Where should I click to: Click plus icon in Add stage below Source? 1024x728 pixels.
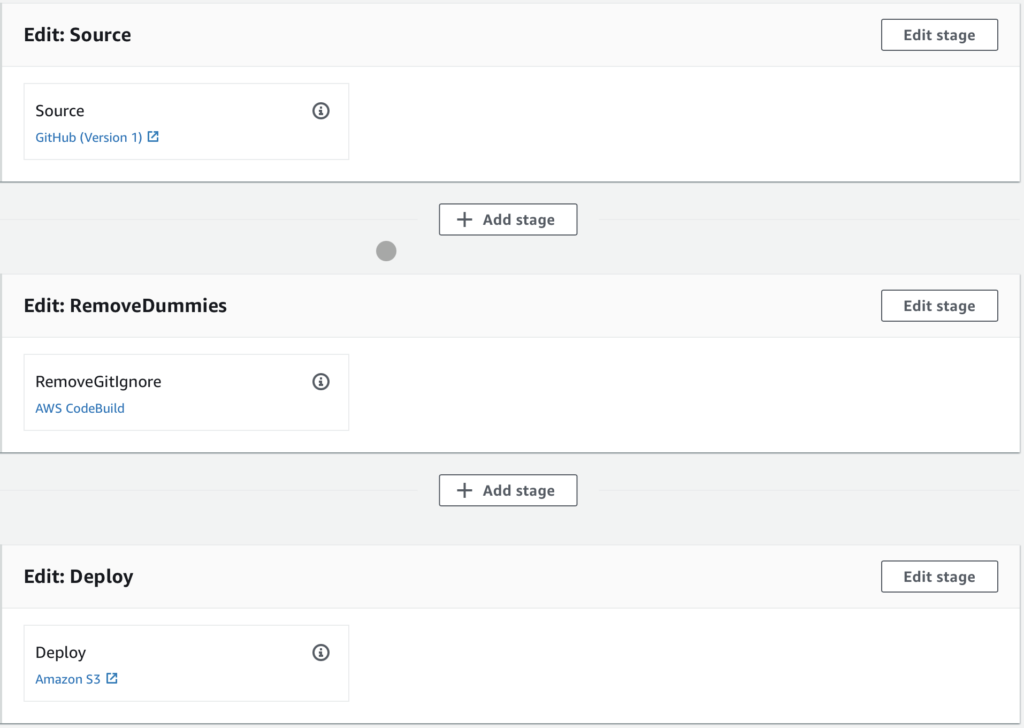[x=464, y=219]
